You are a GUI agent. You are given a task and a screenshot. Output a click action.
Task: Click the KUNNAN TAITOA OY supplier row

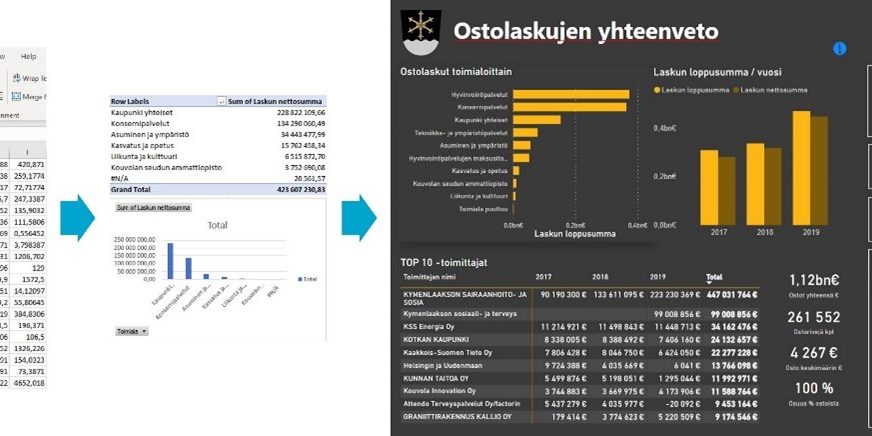(580, 378)
